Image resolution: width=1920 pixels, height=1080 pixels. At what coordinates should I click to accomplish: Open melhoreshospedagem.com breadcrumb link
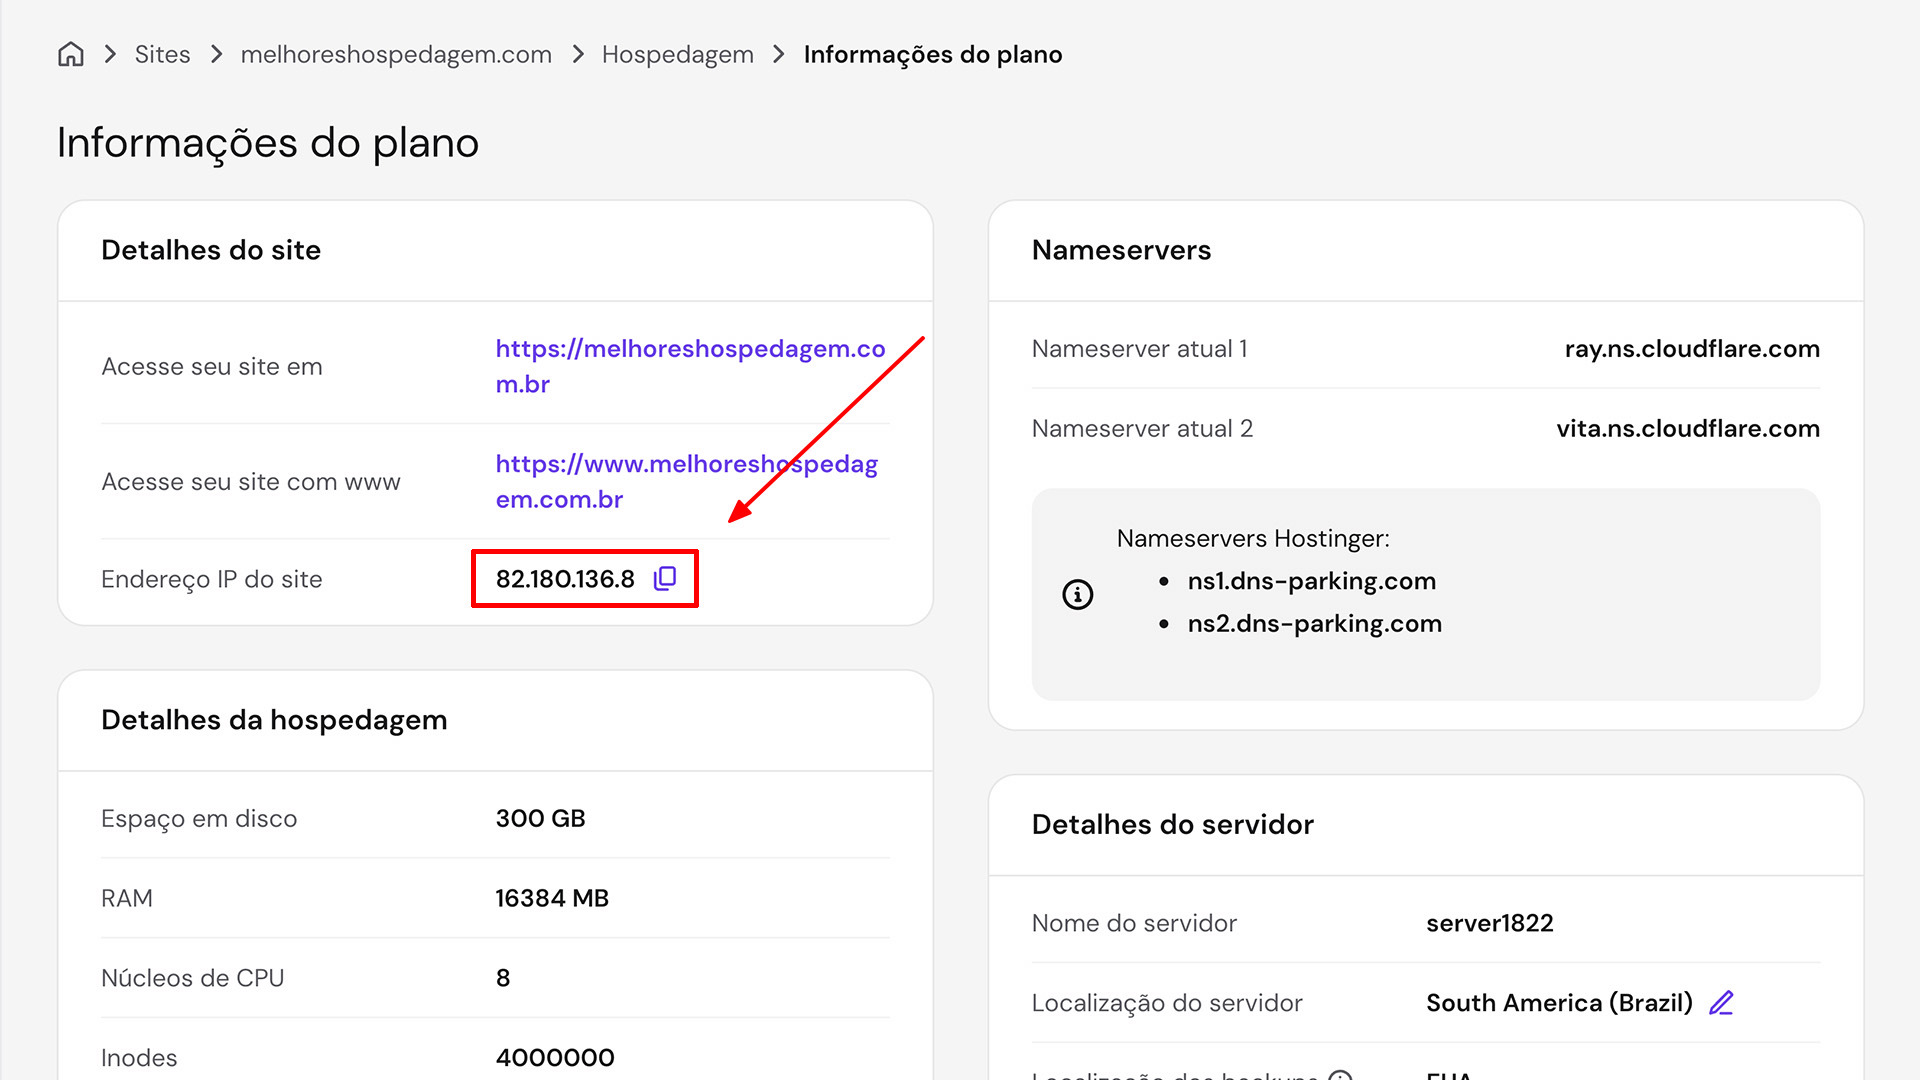[396, 54]
